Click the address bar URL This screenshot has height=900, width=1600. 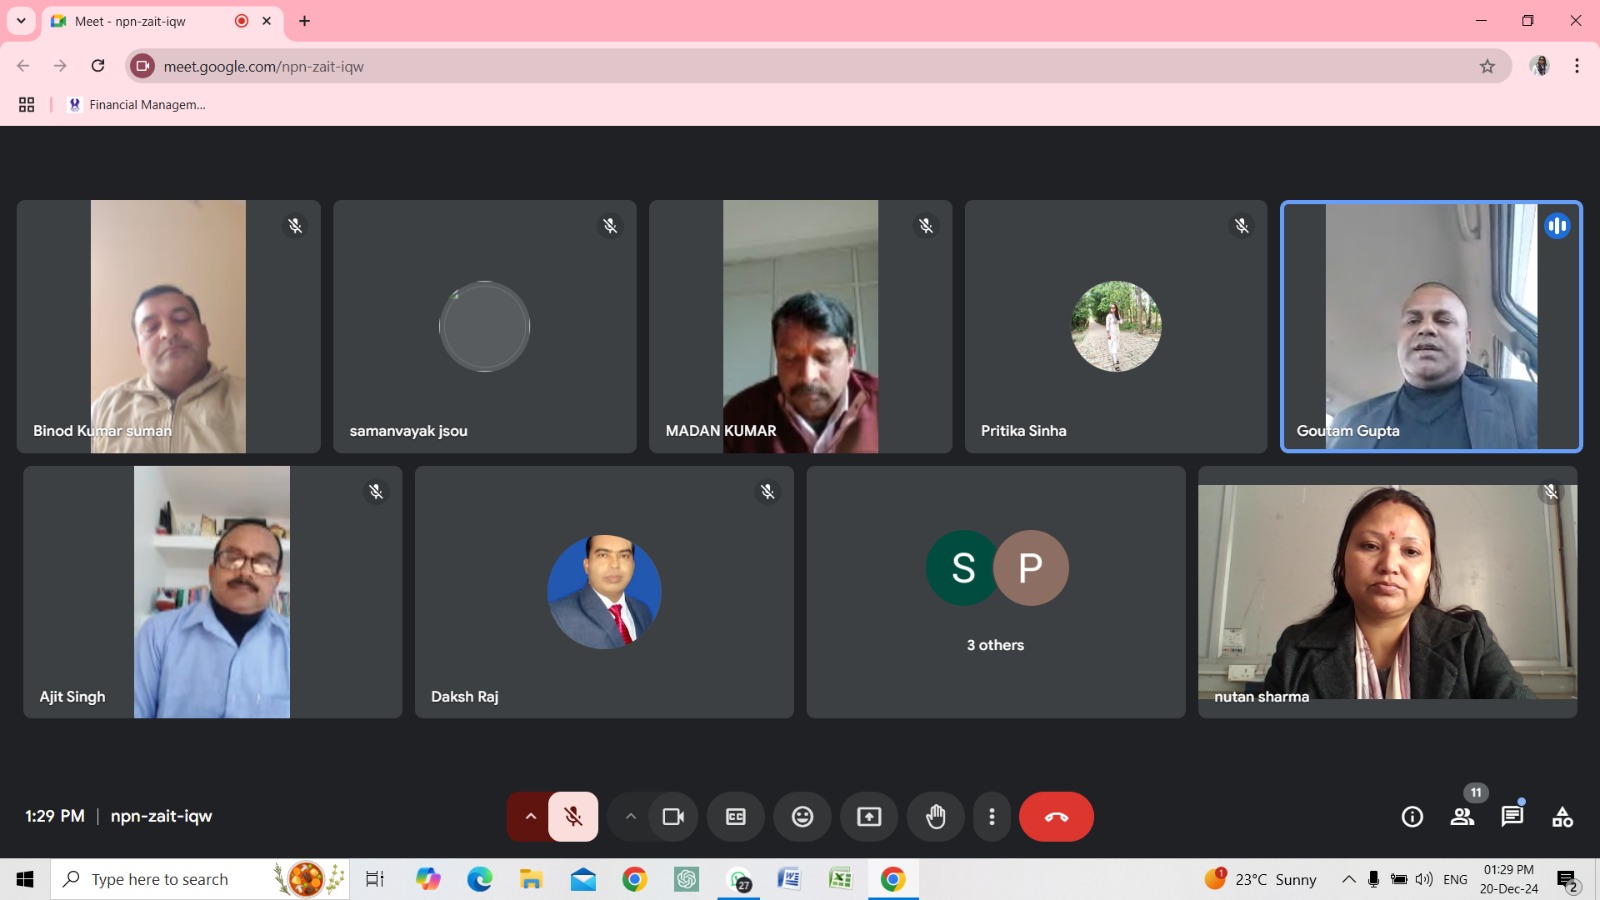(264, 67)
